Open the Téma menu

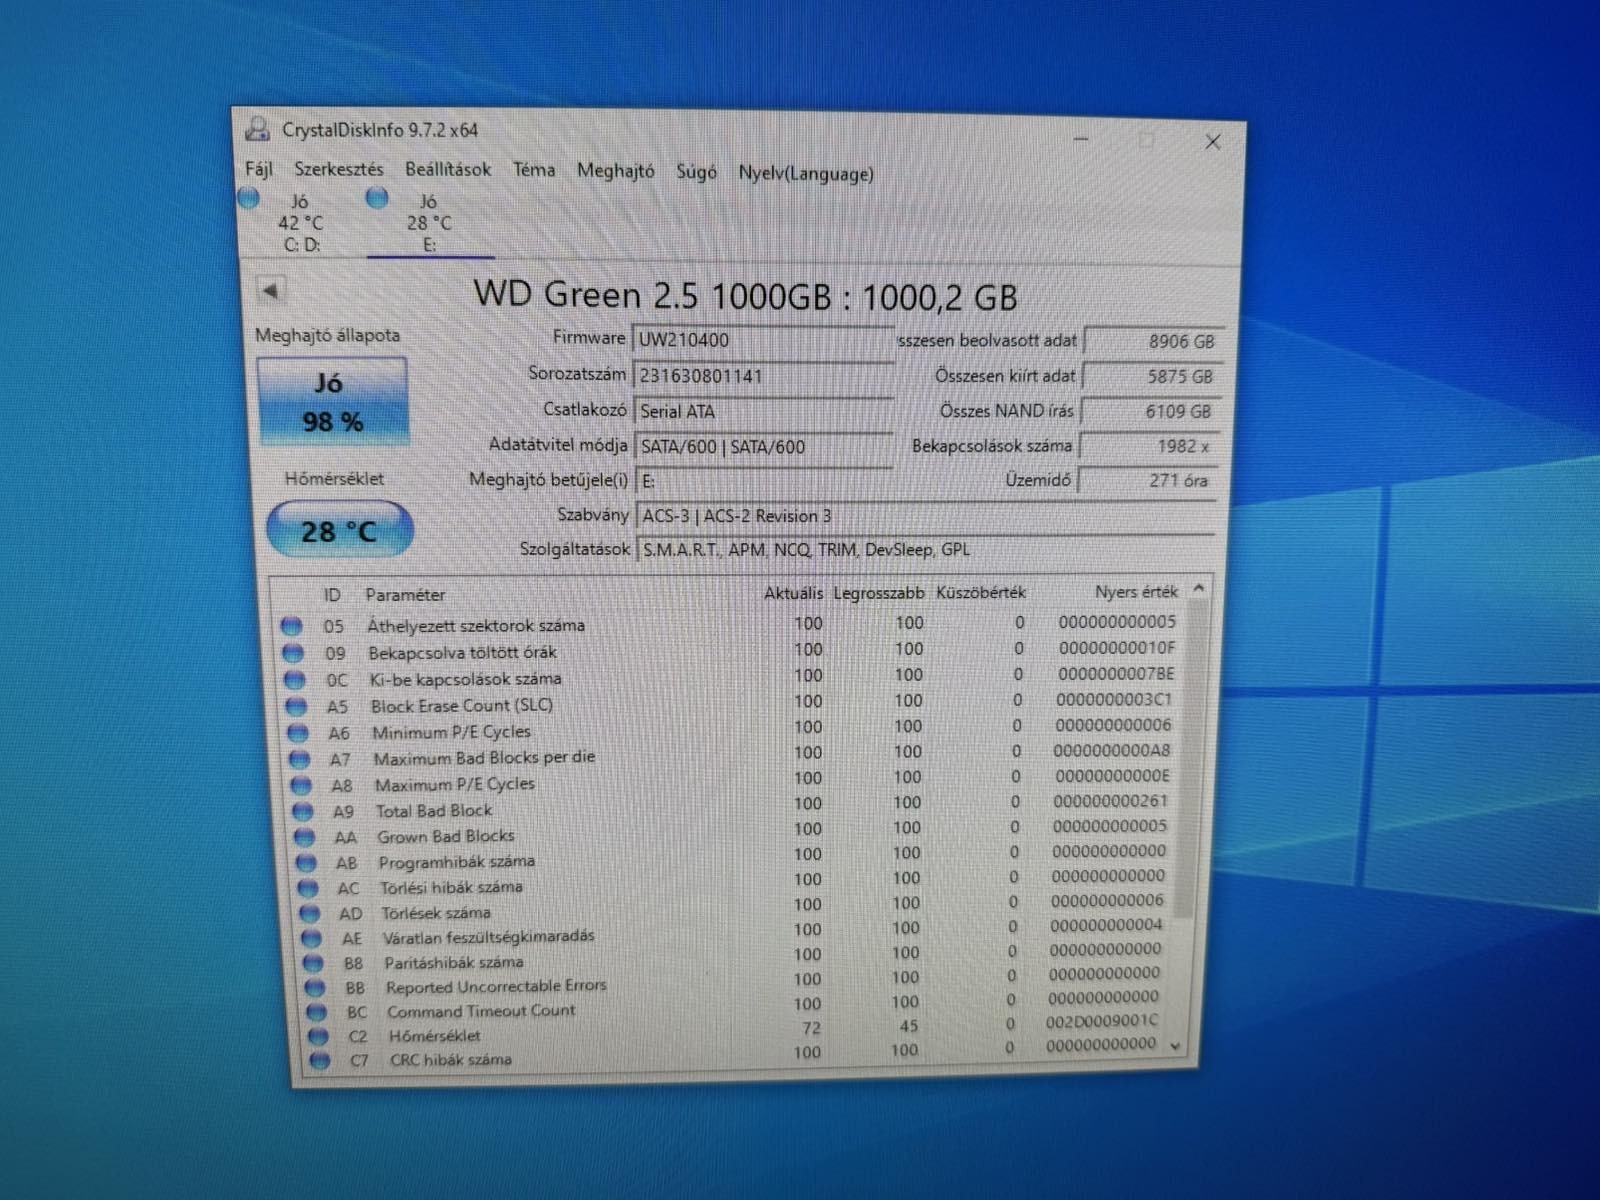pos(534,170)
